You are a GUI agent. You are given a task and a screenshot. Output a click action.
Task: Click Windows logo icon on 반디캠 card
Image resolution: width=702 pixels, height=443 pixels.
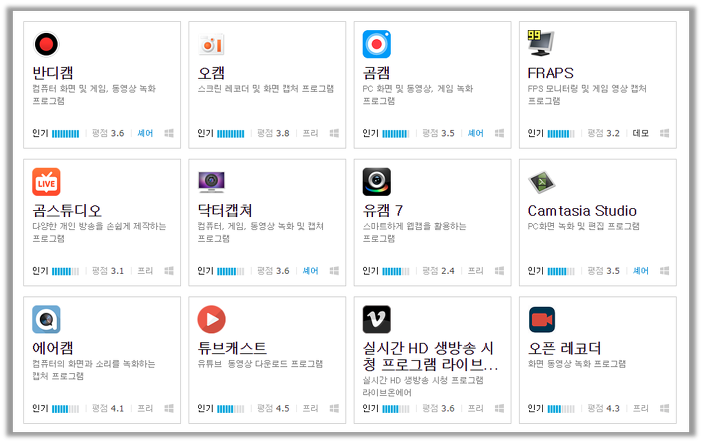click(x=169, y=133)
